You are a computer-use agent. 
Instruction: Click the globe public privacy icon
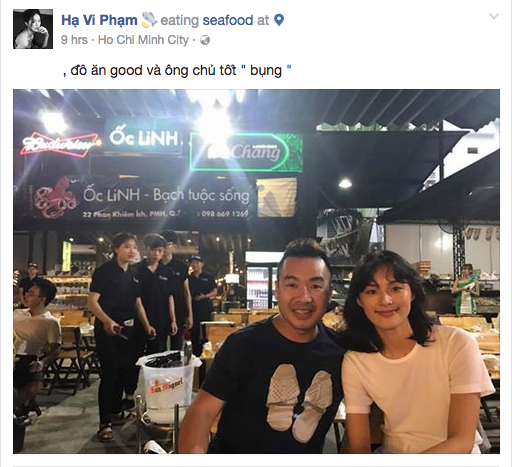click(205, 40)
